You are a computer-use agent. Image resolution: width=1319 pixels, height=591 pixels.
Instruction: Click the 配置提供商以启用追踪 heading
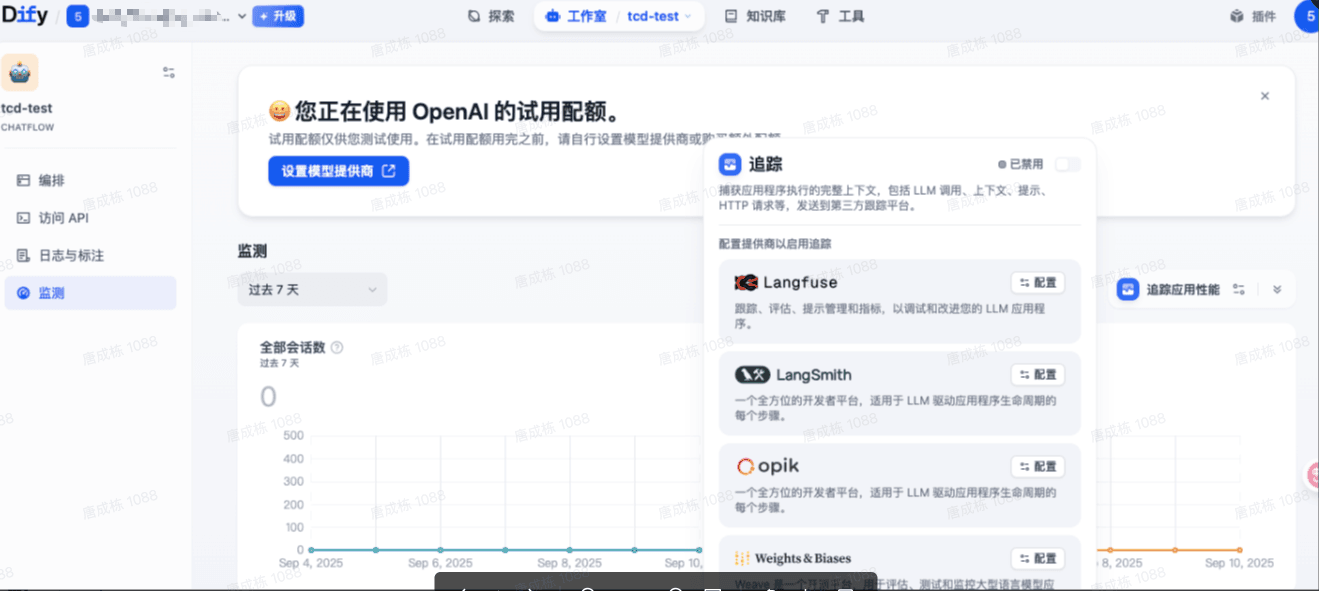(775, 244)
